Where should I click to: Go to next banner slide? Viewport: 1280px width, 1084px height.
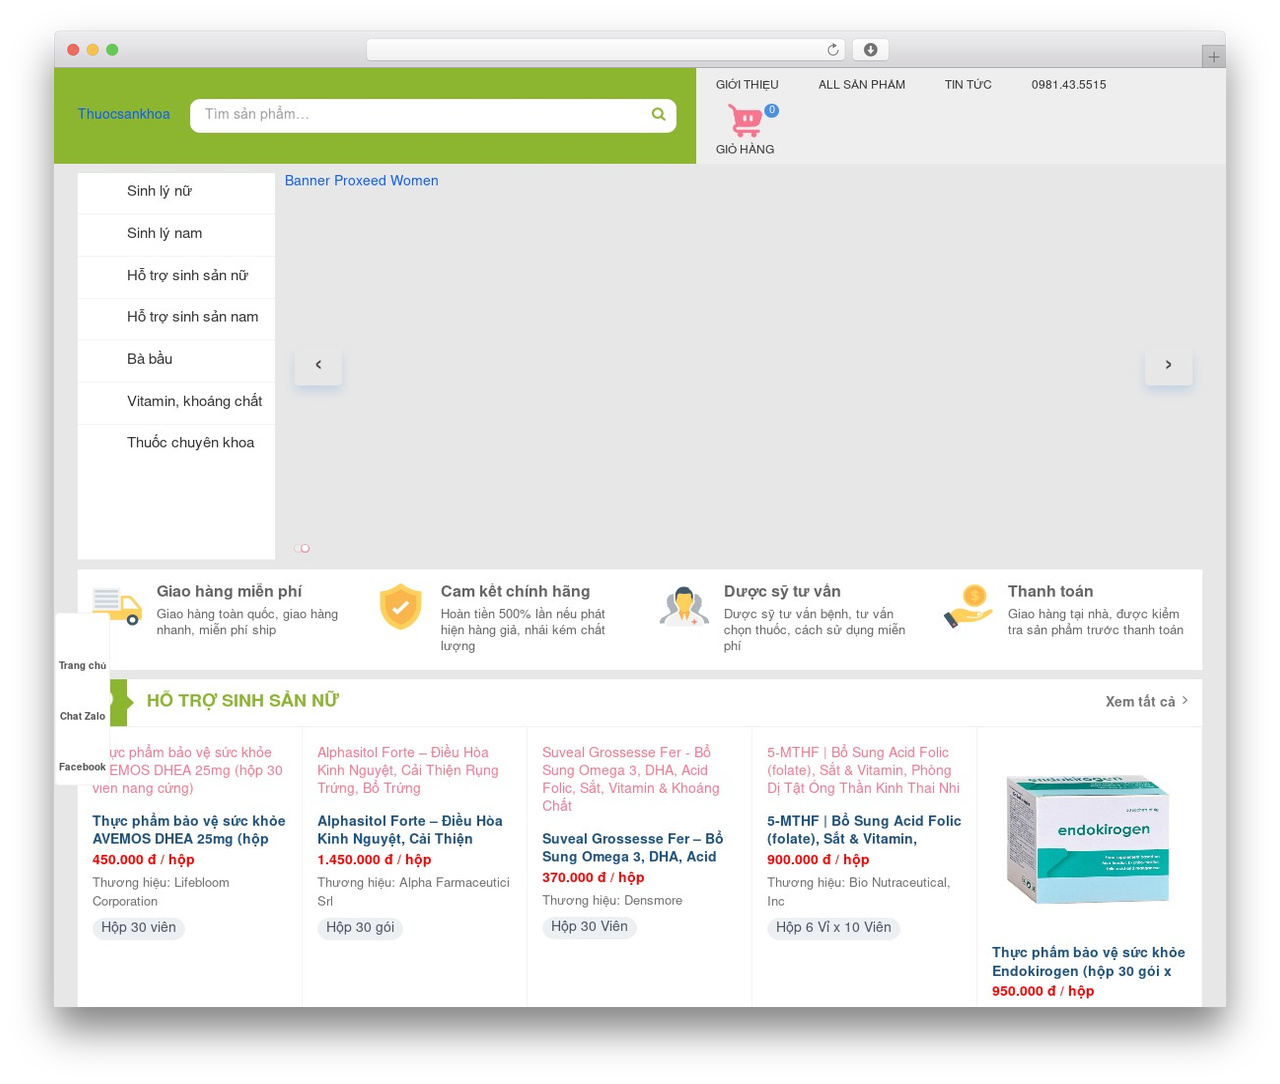1168,365
